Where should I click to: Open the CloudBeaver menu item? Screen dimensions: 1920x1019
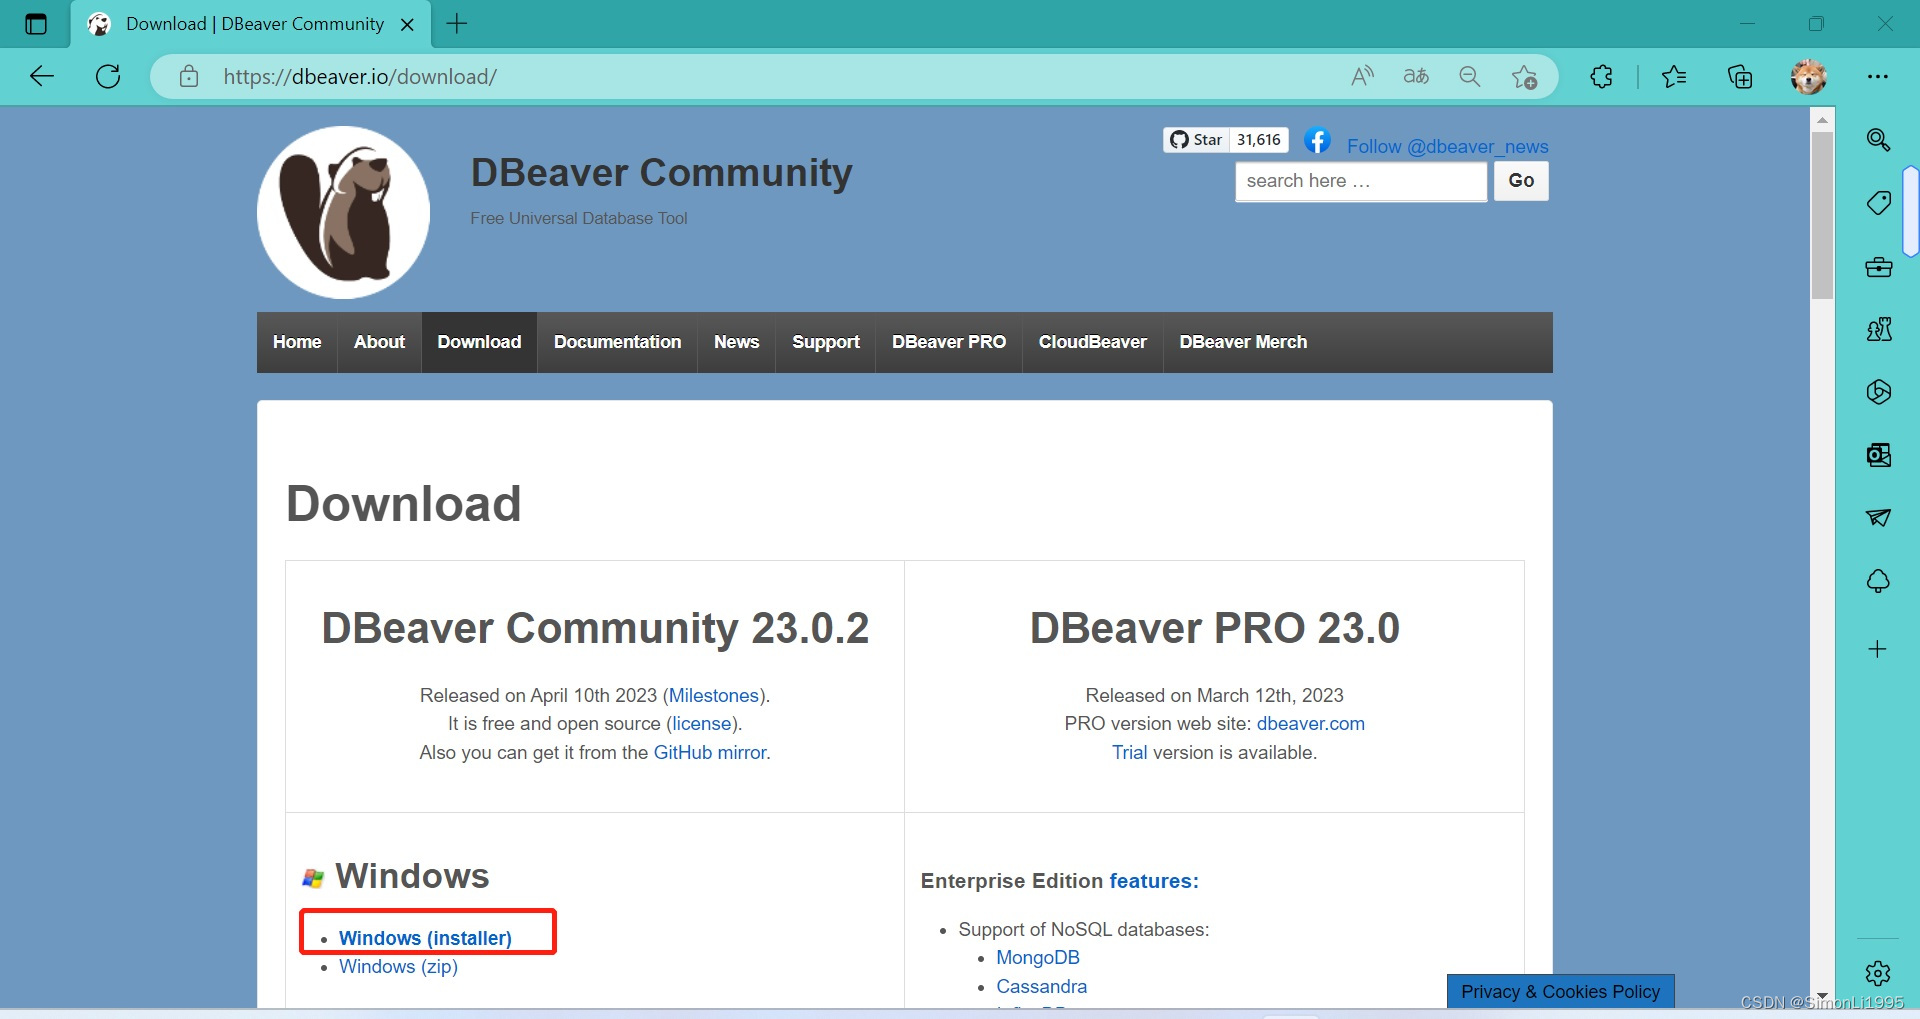click(x=1092, y=342)
